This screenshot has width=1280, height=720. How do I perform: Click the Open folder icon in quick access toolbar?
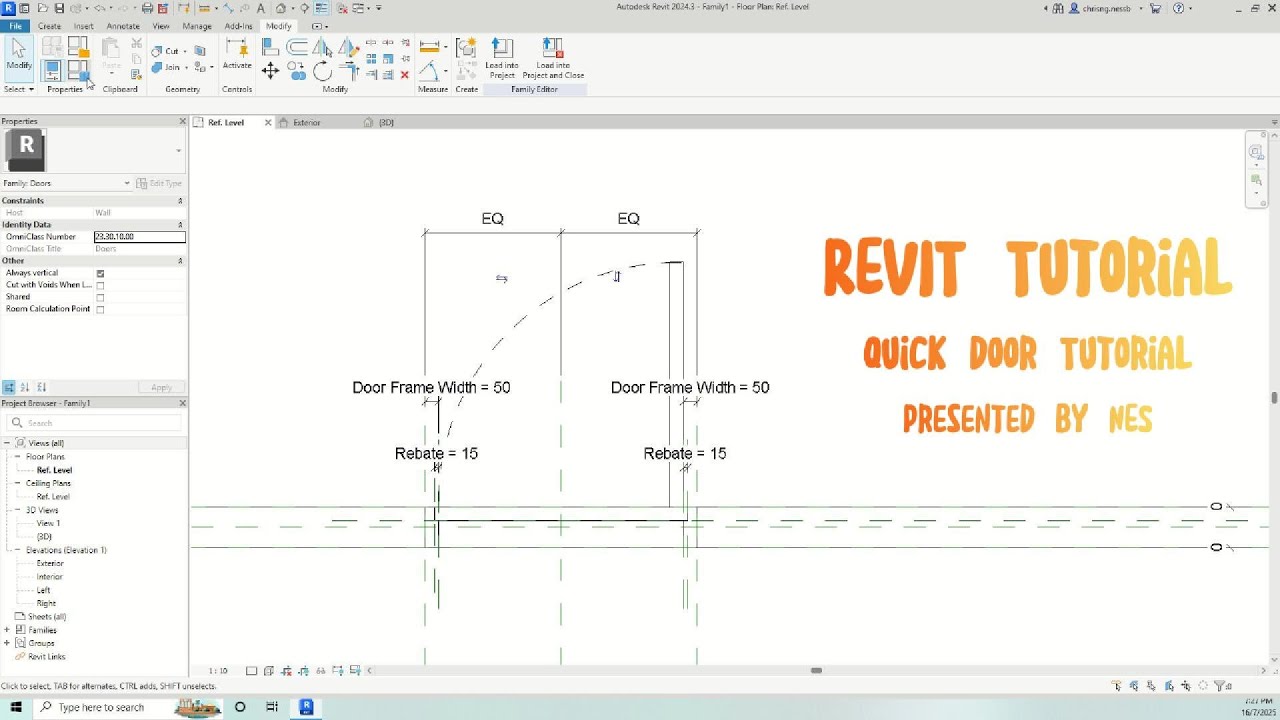pyautogui.click(x=41, y=8)
